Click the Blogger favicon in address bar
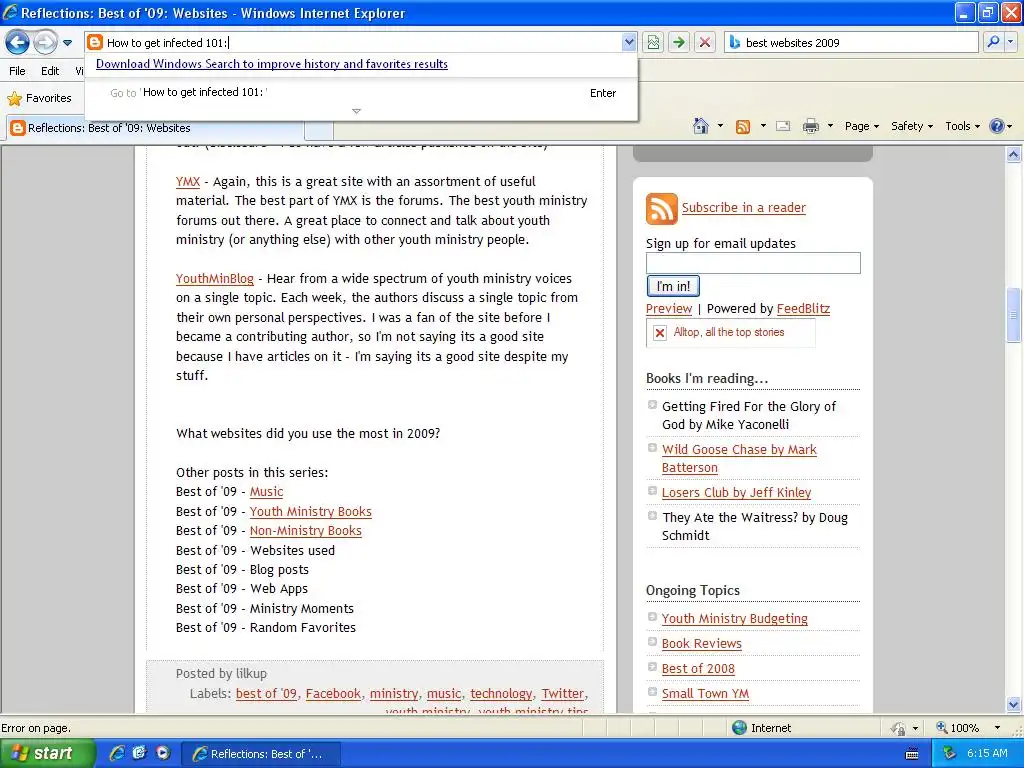The height and width of the screenshot is (768, 1024). point(95,42)
